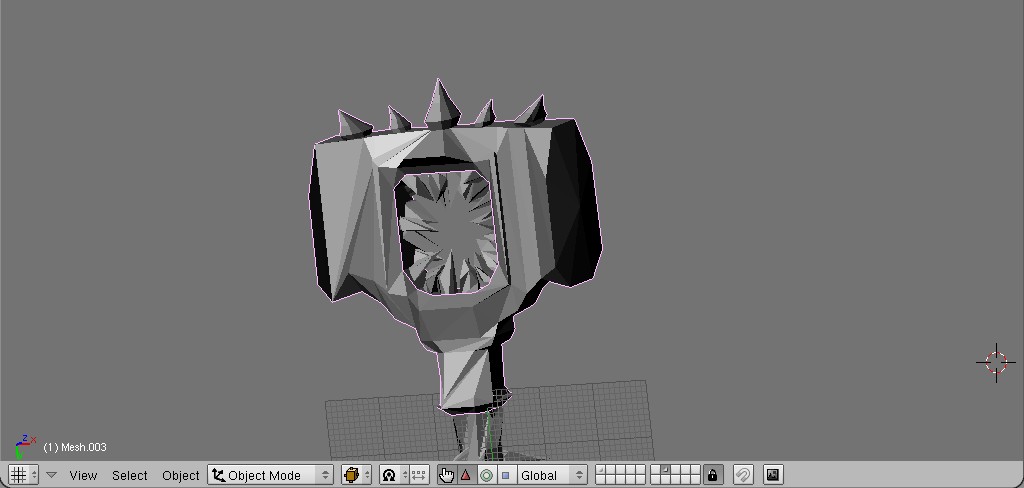Click the active layer button in second layer block
1024x488 pixels.
[x=665, y=470]
